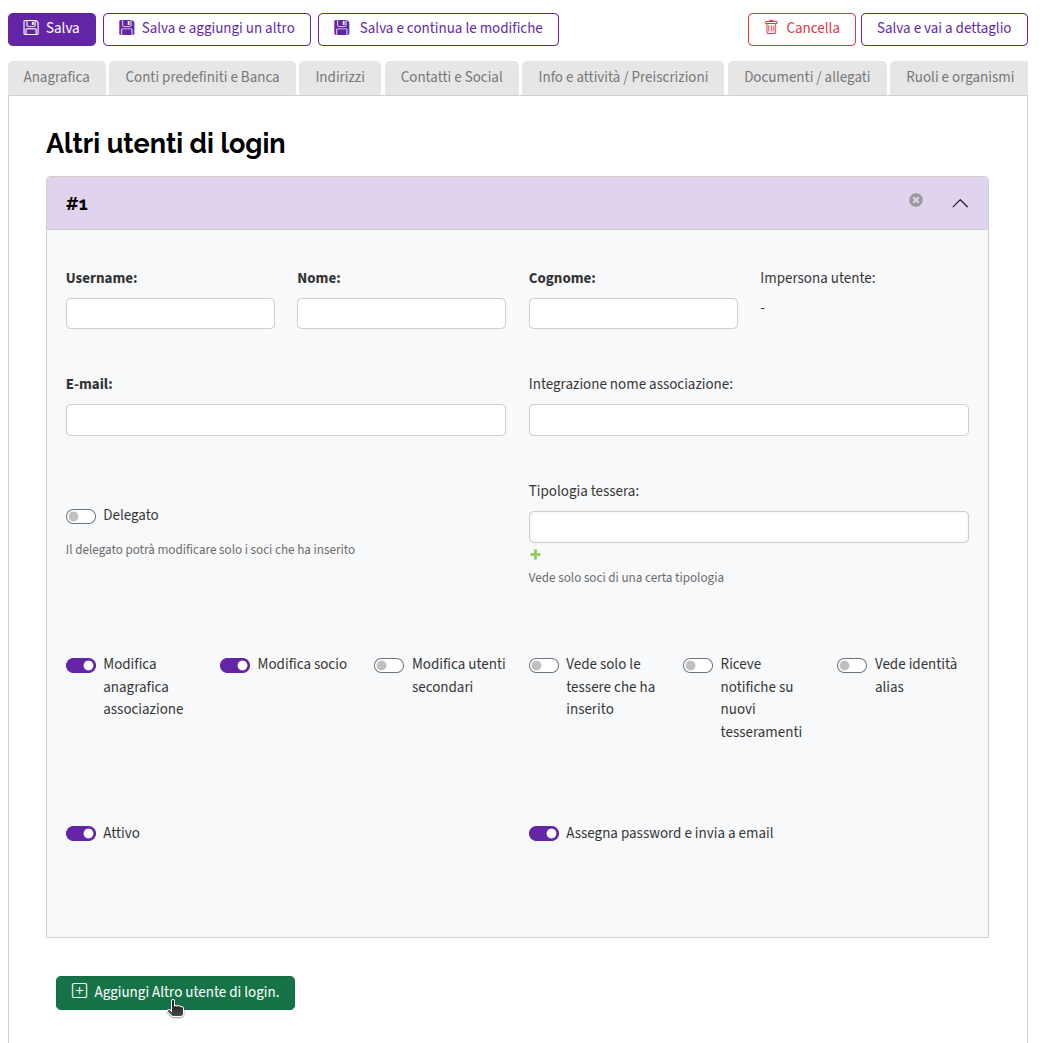Click Salva e continua le modifiche
The height and width of the screenshot is (1043, 1045).
point(438,29)
